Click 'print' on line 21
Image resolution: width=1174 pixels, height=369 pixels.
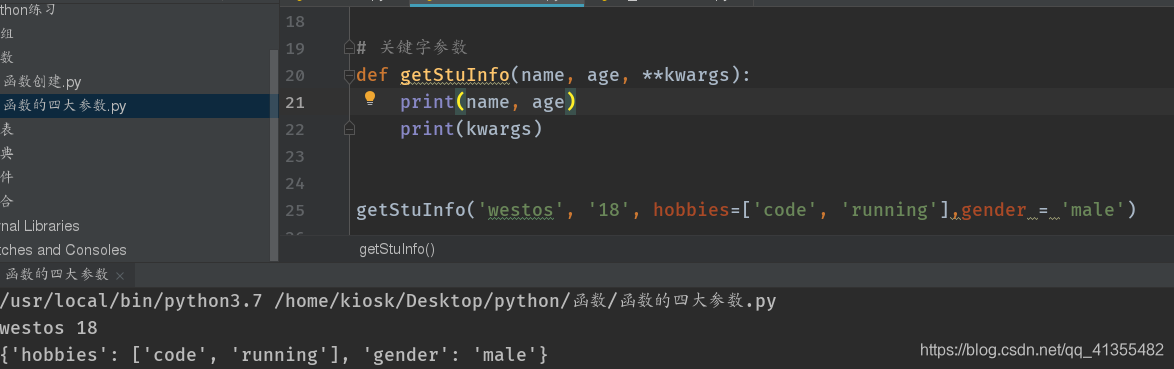tap(428, 102)
